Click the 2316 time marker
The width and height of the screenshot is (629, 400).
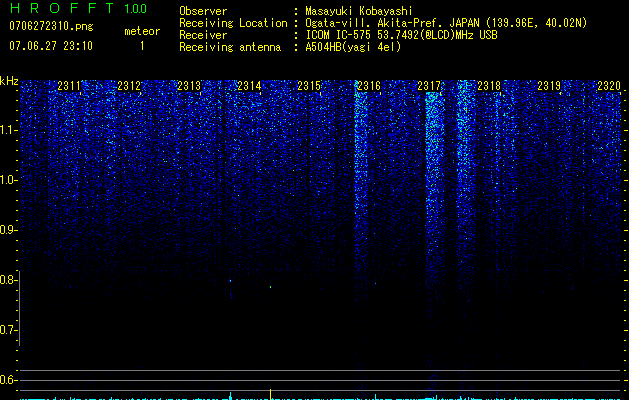tap(369, 85)
